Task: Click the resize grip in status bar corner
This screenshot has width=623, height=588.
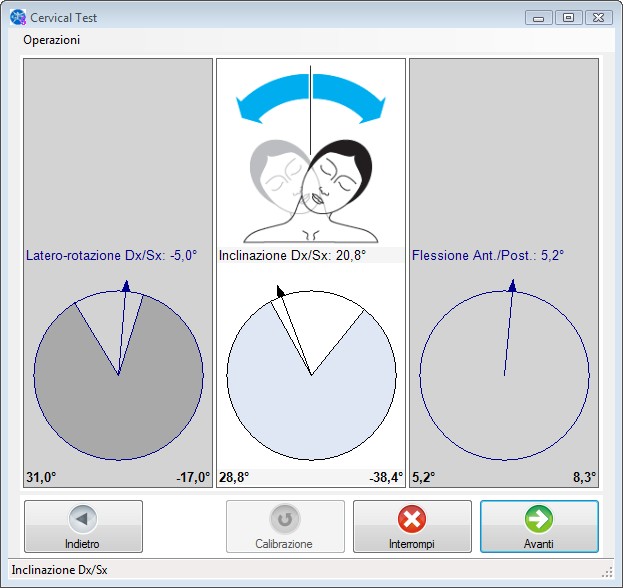Action: click(x=607, y=572)
